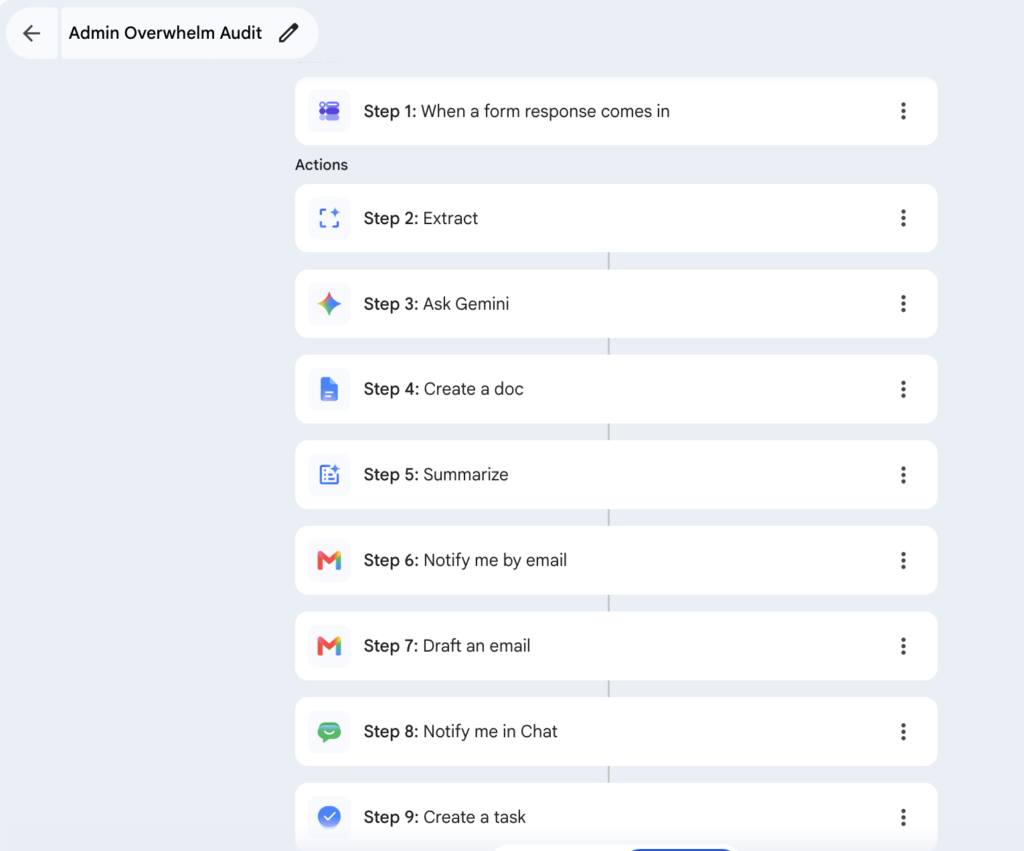Open the three-dot menu for Step 9

click(x=903, y=817)
